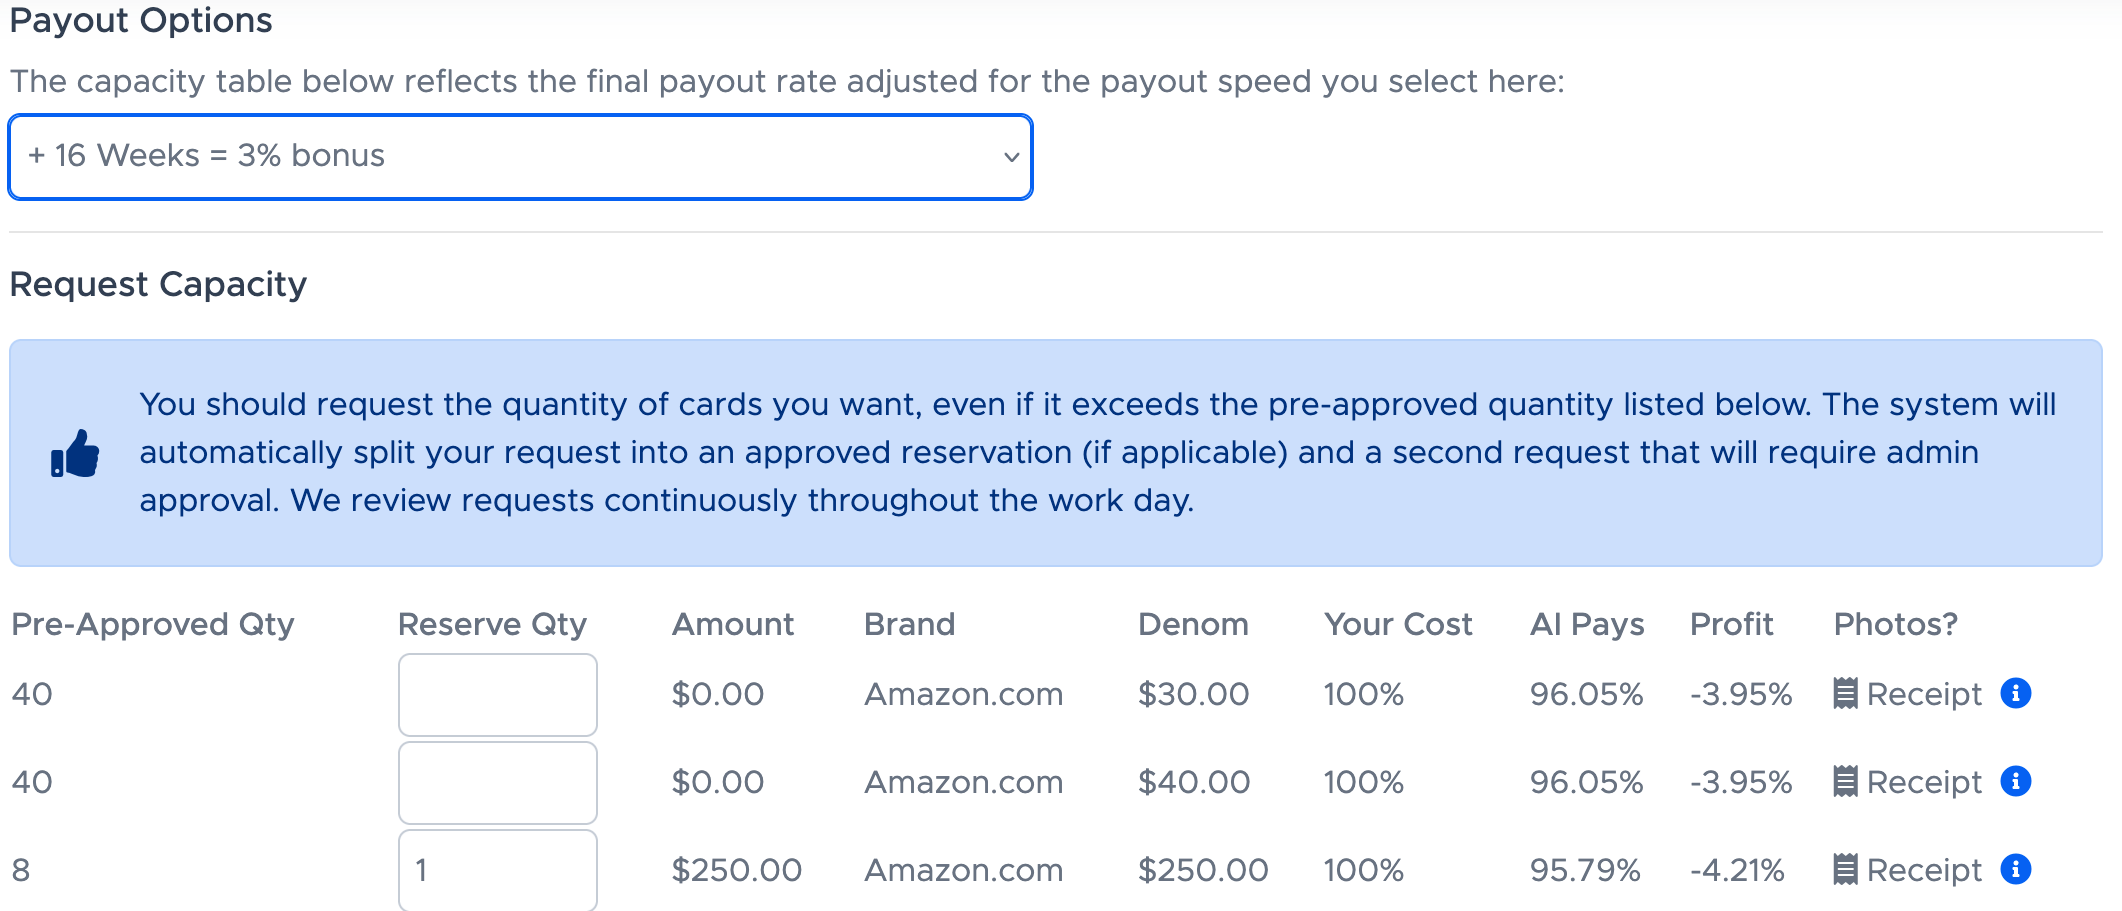This screenshot has width=2122, height=911.
Task: Click the Pre-Approved Qty column header
Action: [153, 624]
